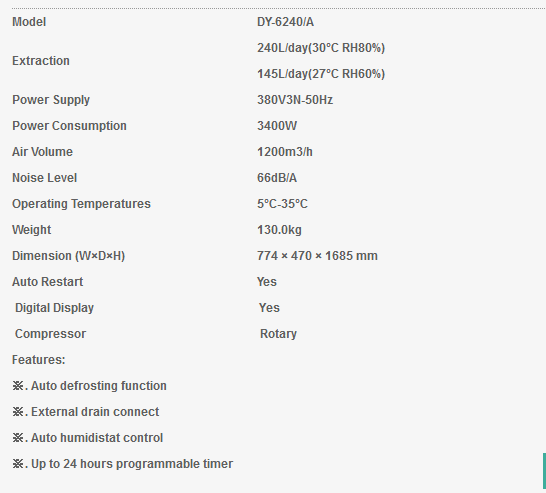Viewport: 546px width, 493px height.
Task: Click the 66dB/A noise level value
Action: pyautogui.click(x=277, y=178)
